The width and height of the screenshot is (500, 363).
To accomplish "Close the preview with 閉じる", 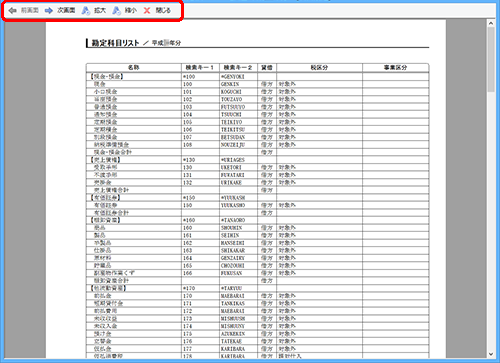I will (157, 10).
